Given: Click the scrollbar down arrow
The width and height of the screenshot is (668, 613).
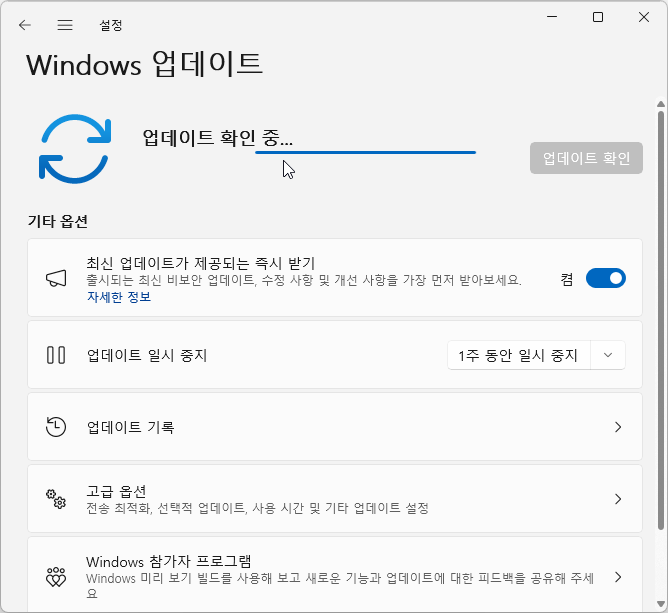Looking at the screenshot, I should pos(661,604).
